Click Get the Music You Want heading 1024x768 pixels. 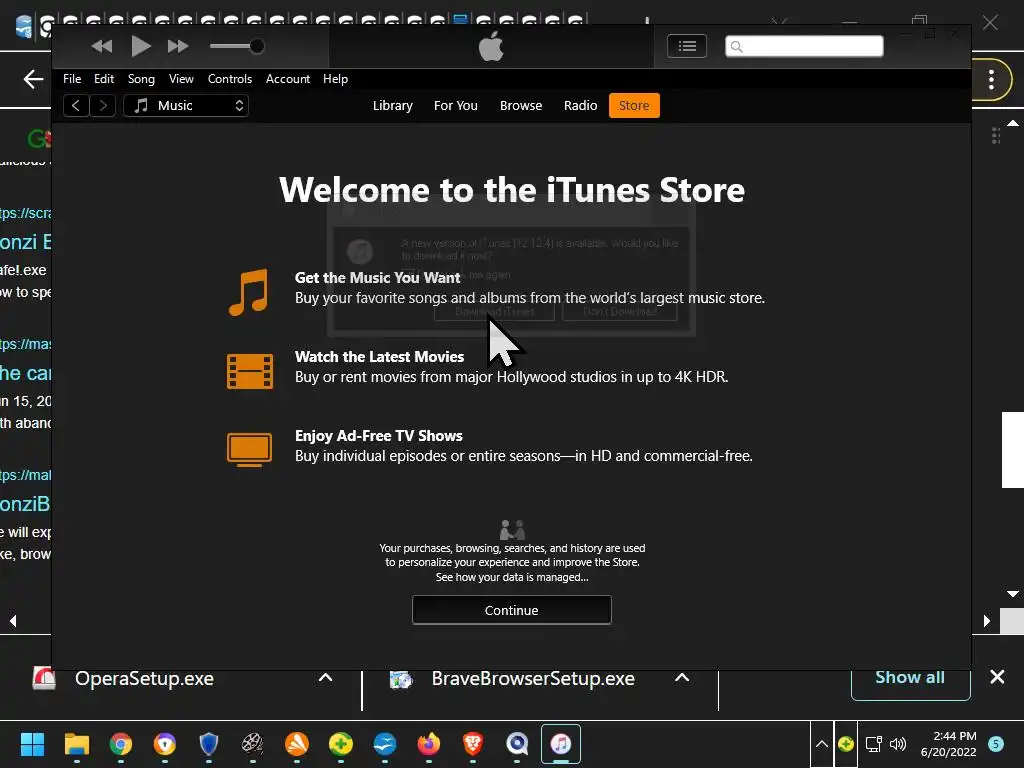[377, 278]
